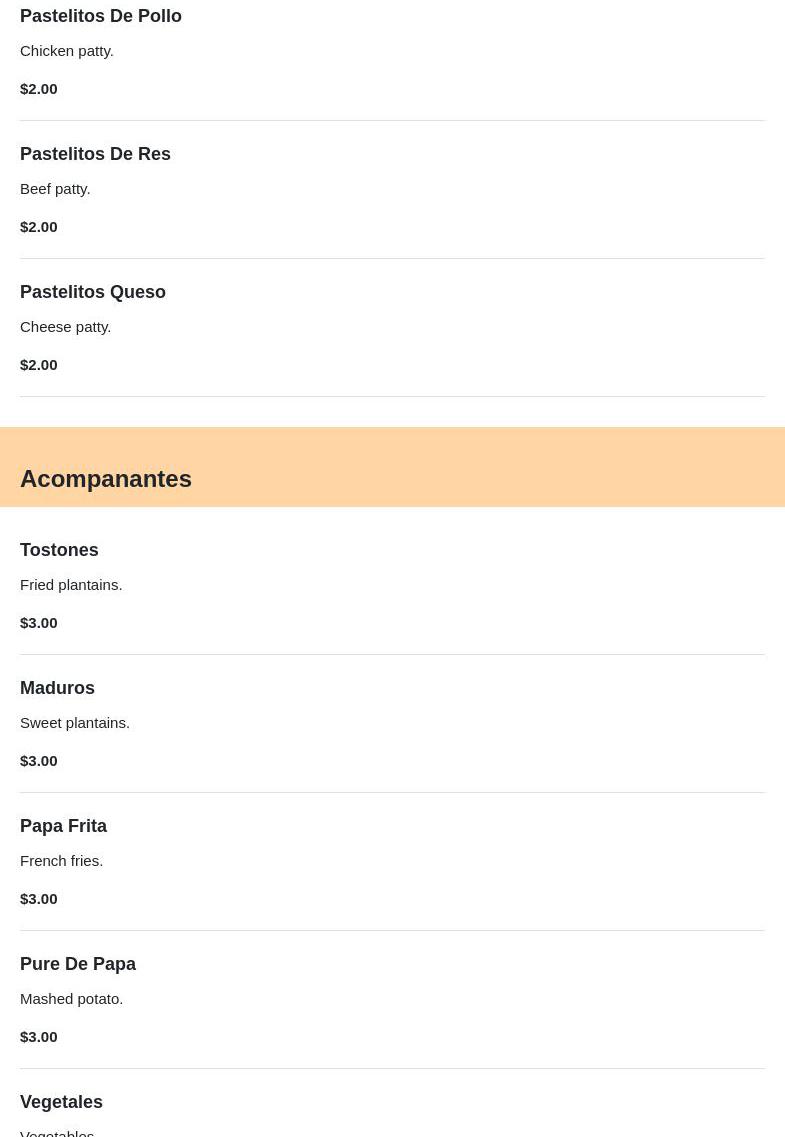
Task: Choose the Pastelitos Queso item
Action: (93, 292)
